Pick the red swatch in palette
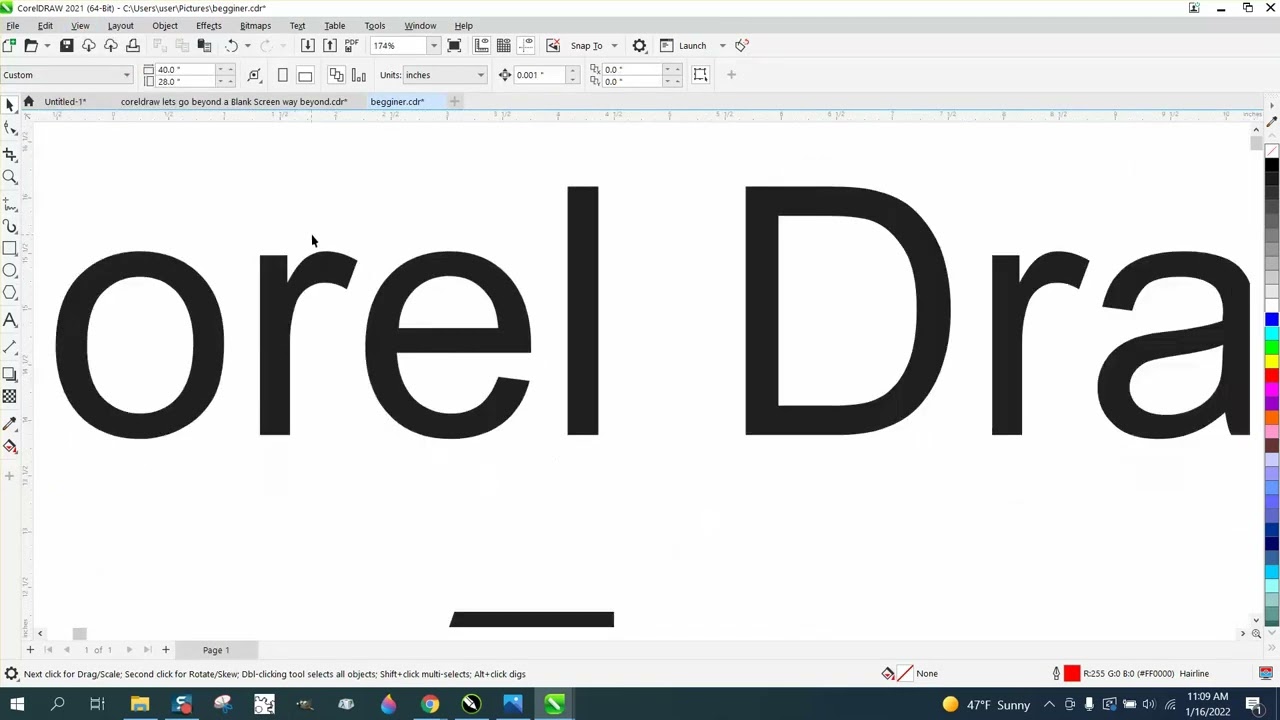The image size is (1280, 720). [x=1272, y=376]
